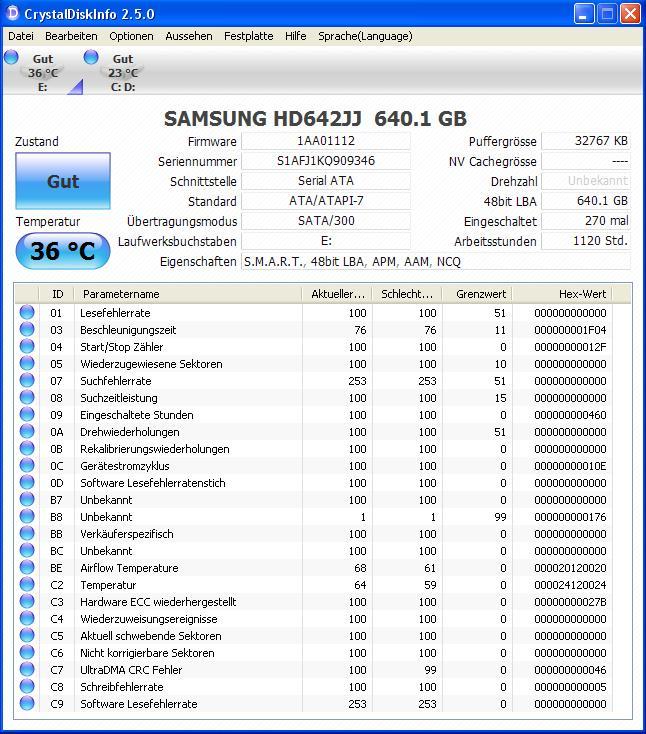Image resolution: width=646 pixels, height=734 pixels.
Task: Click status icon of C2 Temperatur row
Action: tap(27, 584)
